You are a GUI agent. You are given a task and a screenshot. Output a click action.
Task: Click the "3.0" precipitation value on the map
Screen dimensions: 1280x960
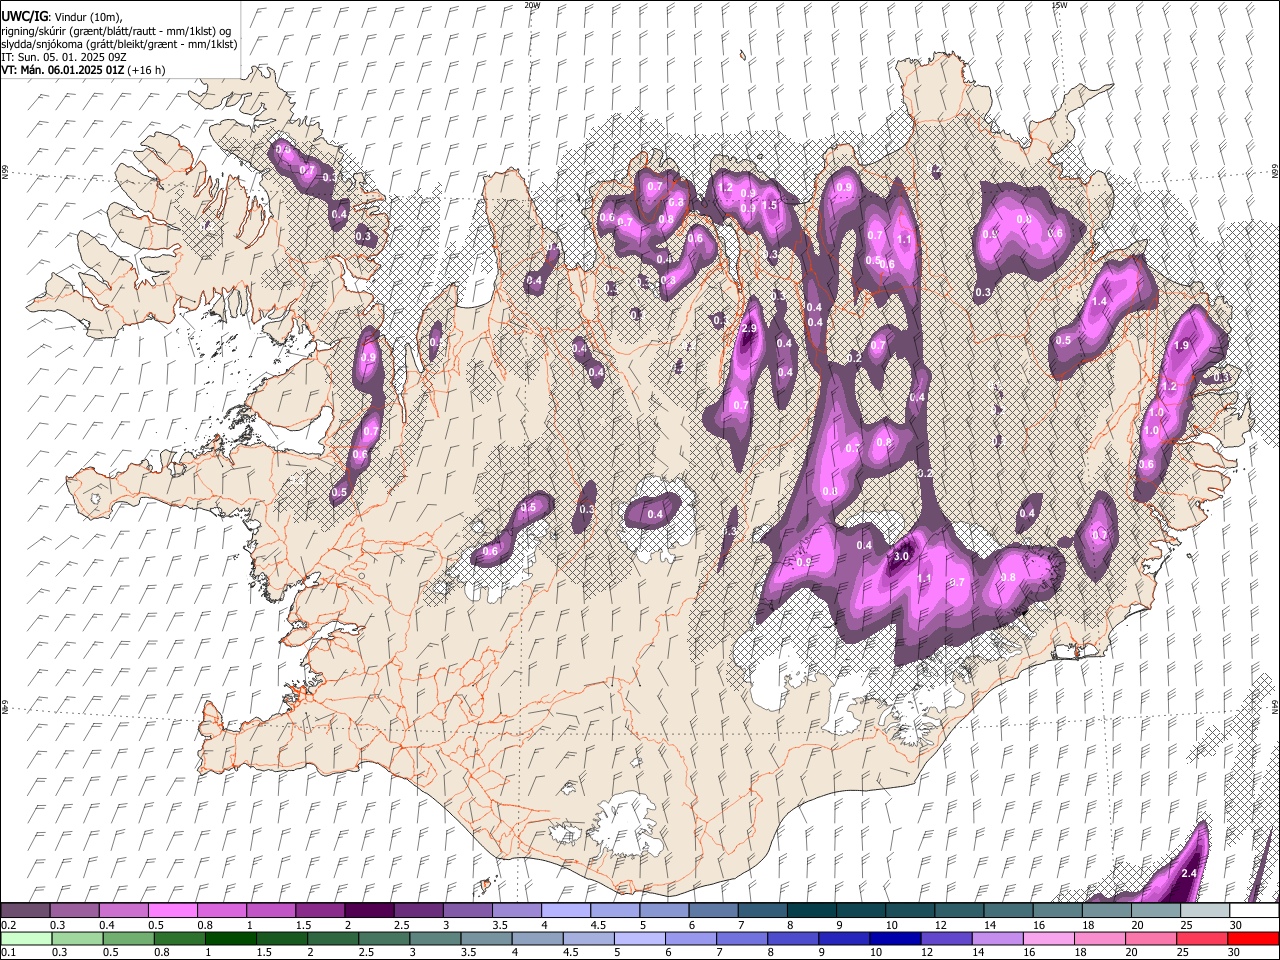click(x=901, y=556)
